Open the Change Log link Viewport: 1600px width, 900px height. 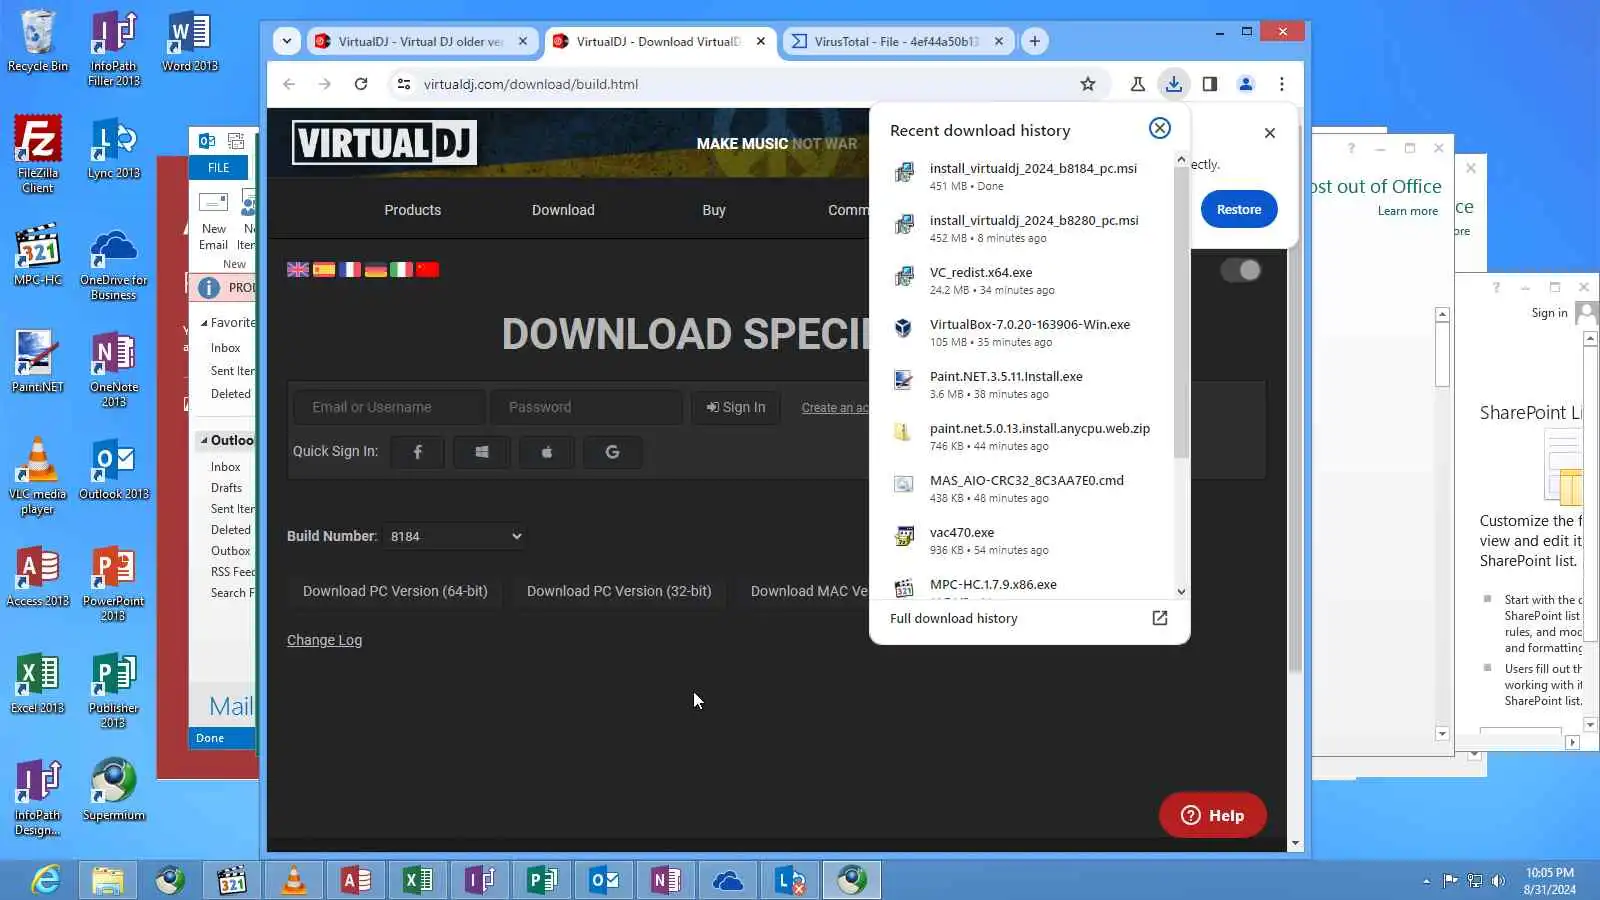(324, 640)
